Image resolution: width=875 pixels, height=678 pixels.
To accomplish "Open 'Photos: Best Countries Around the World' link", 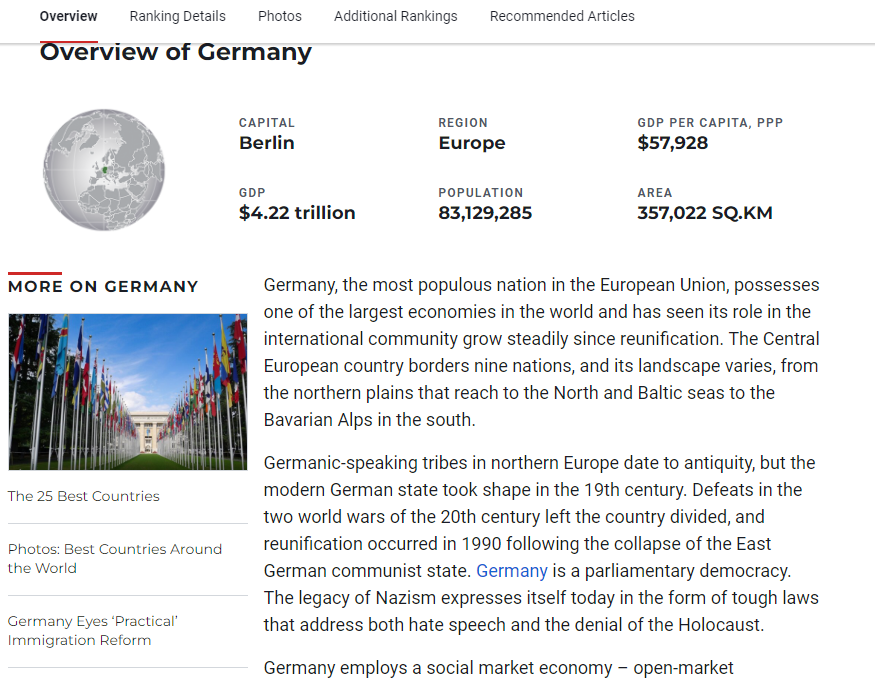I will coord(114,558).
